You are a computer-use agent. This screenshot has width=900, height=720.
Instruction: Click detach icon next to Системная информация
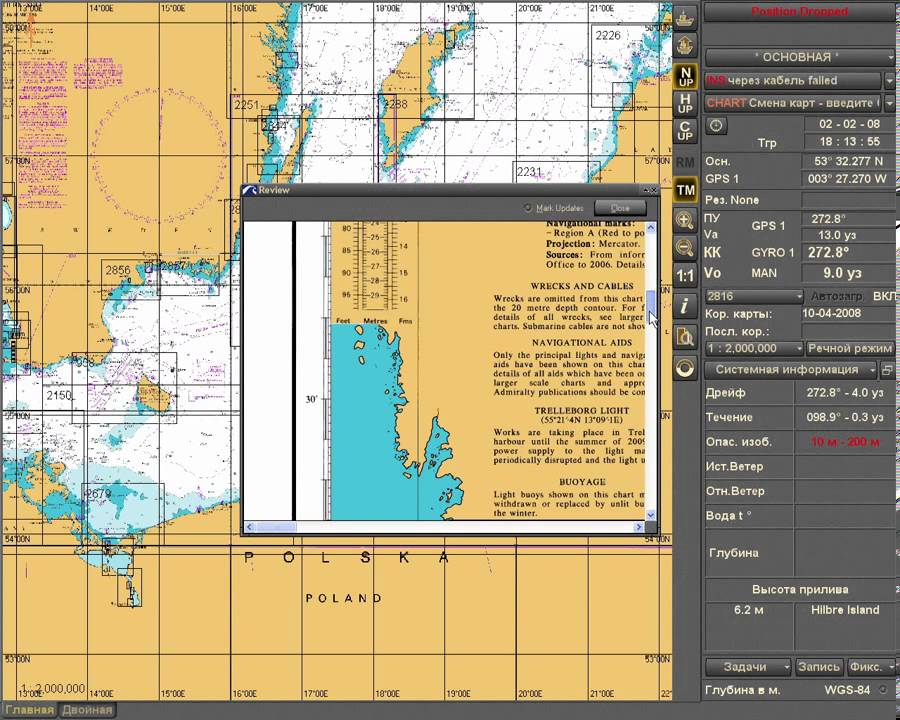point(887,370)
